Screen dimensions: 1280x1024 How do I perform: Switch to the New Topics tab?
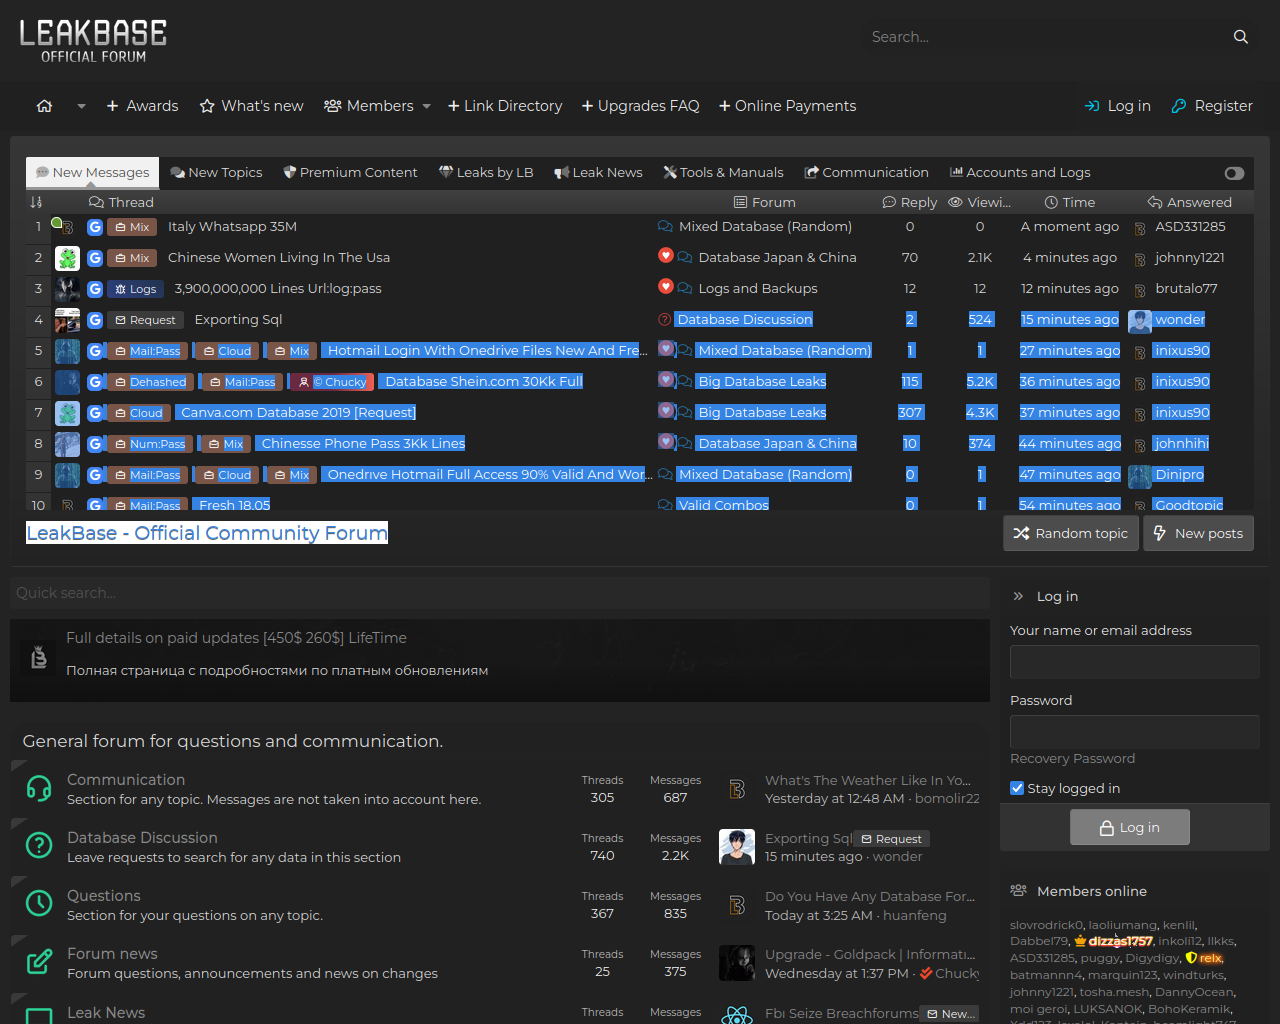(x=216, y=172)
